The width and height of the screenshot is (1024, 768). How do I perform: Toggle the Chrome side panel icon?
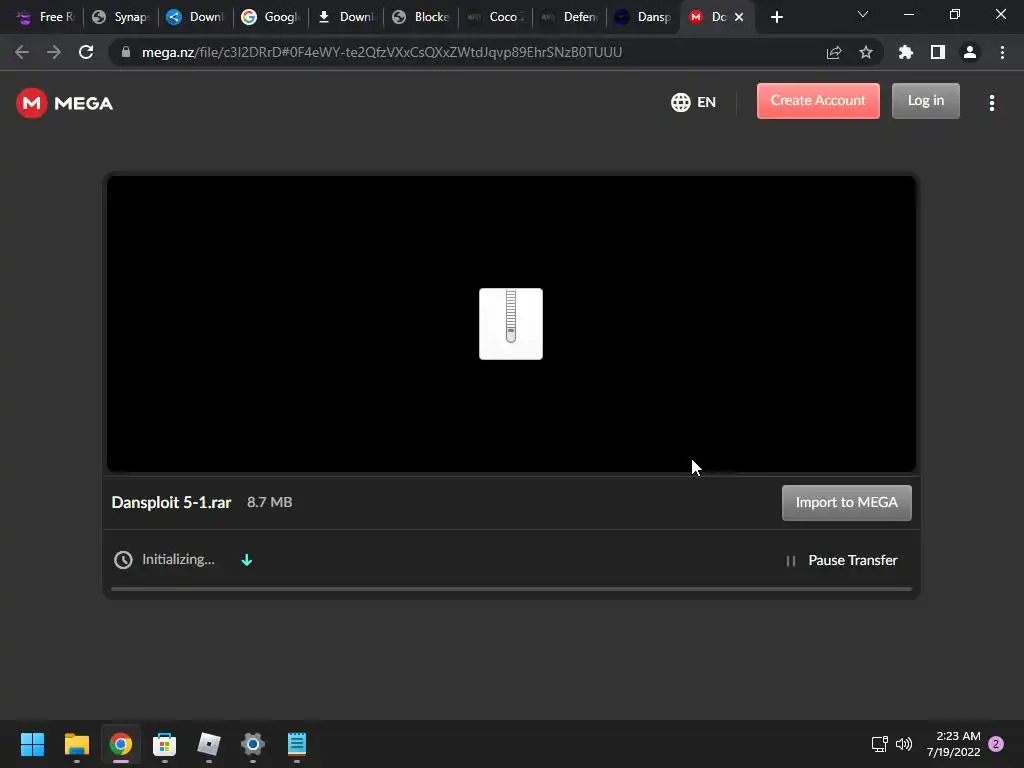937,52
